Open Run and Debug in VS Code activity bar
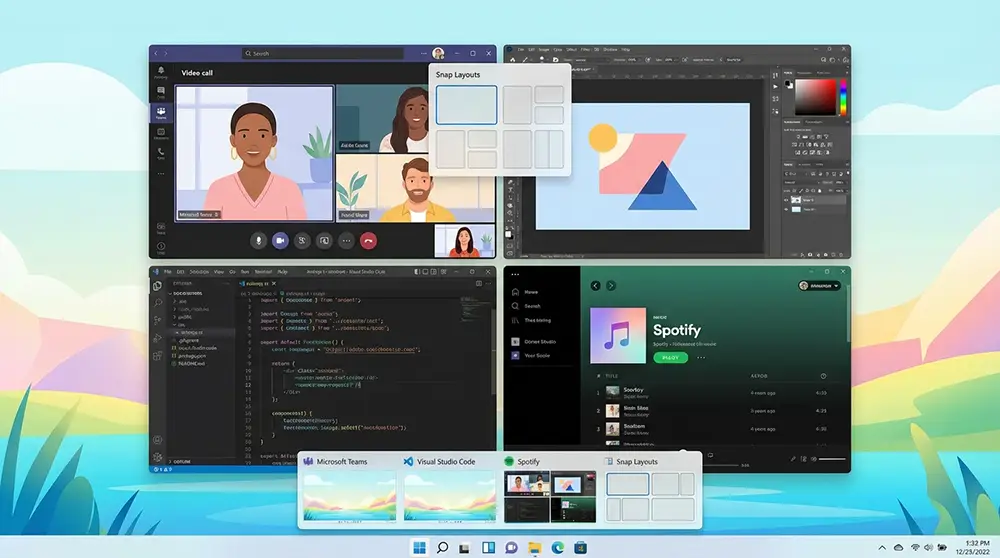1000x558 pixels. point(158,338)
